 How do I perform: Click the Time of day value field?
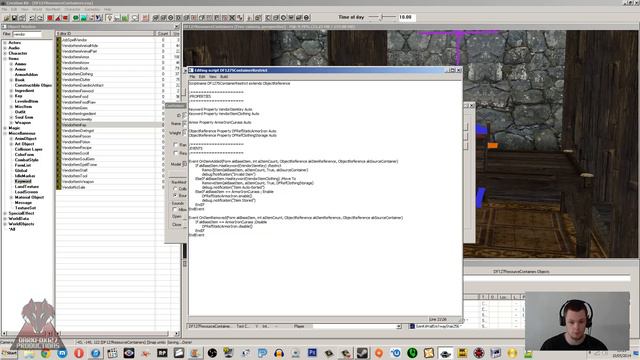(406, 17)
